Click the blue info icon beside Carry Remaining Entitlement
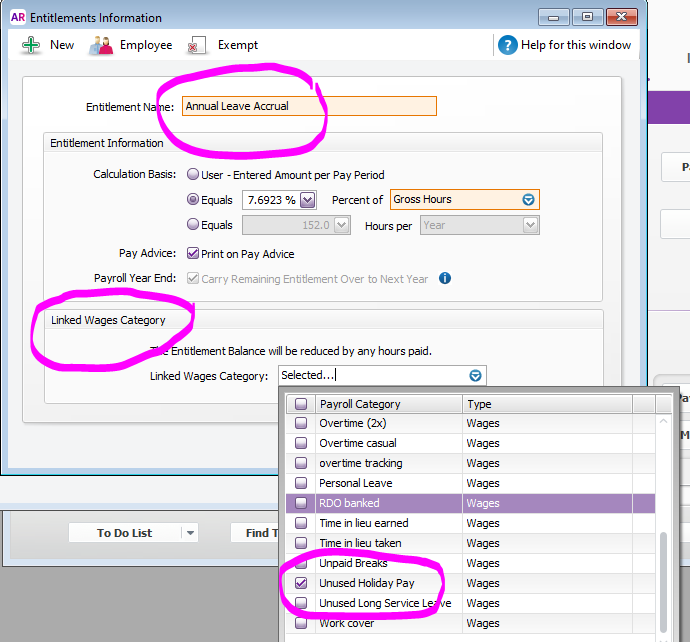 coord(445,278)
